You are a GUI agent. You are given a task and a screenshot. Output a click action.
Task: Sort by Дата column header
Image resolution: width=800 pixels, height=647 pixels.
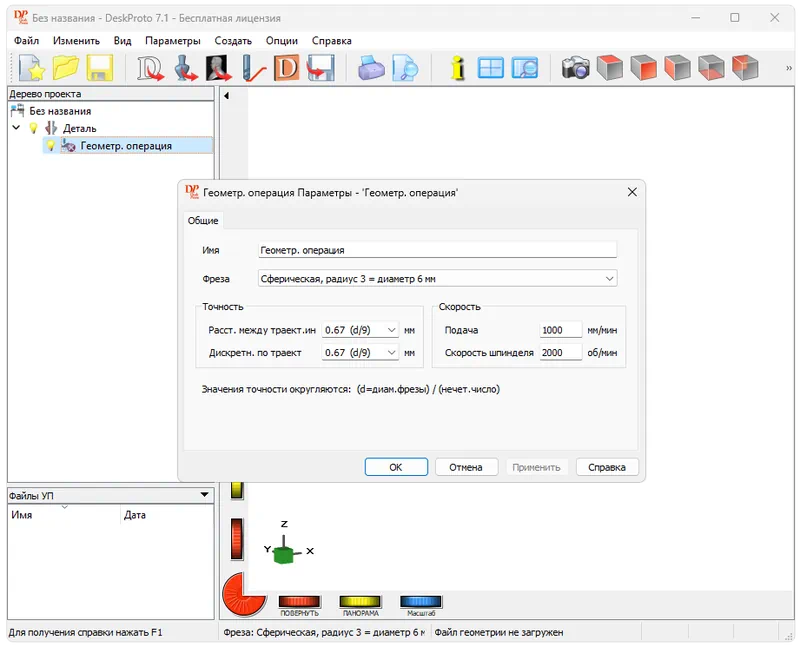coord(167,515)
